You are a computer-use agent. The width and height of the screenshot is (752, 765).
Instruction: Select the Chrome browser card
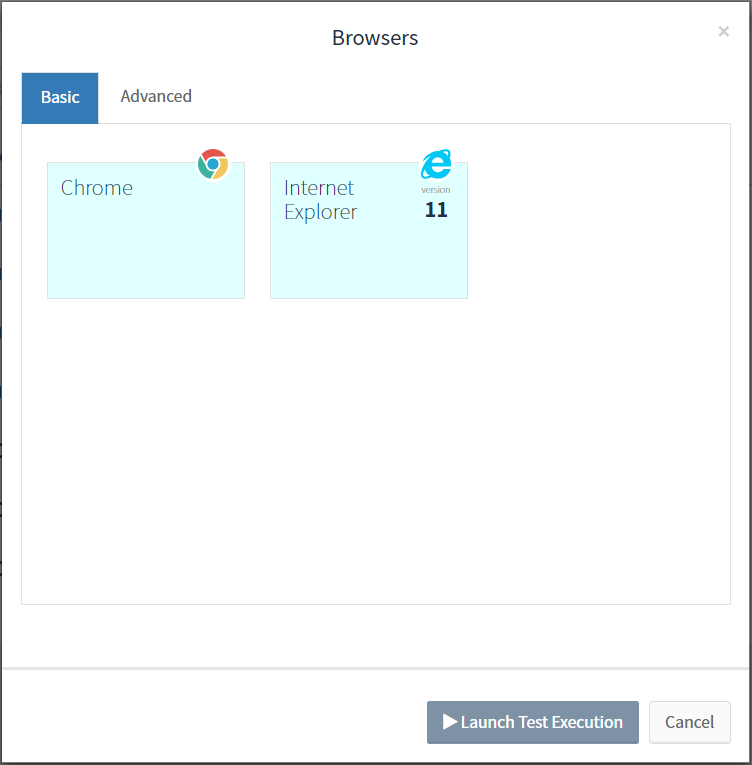click(146, 230)
